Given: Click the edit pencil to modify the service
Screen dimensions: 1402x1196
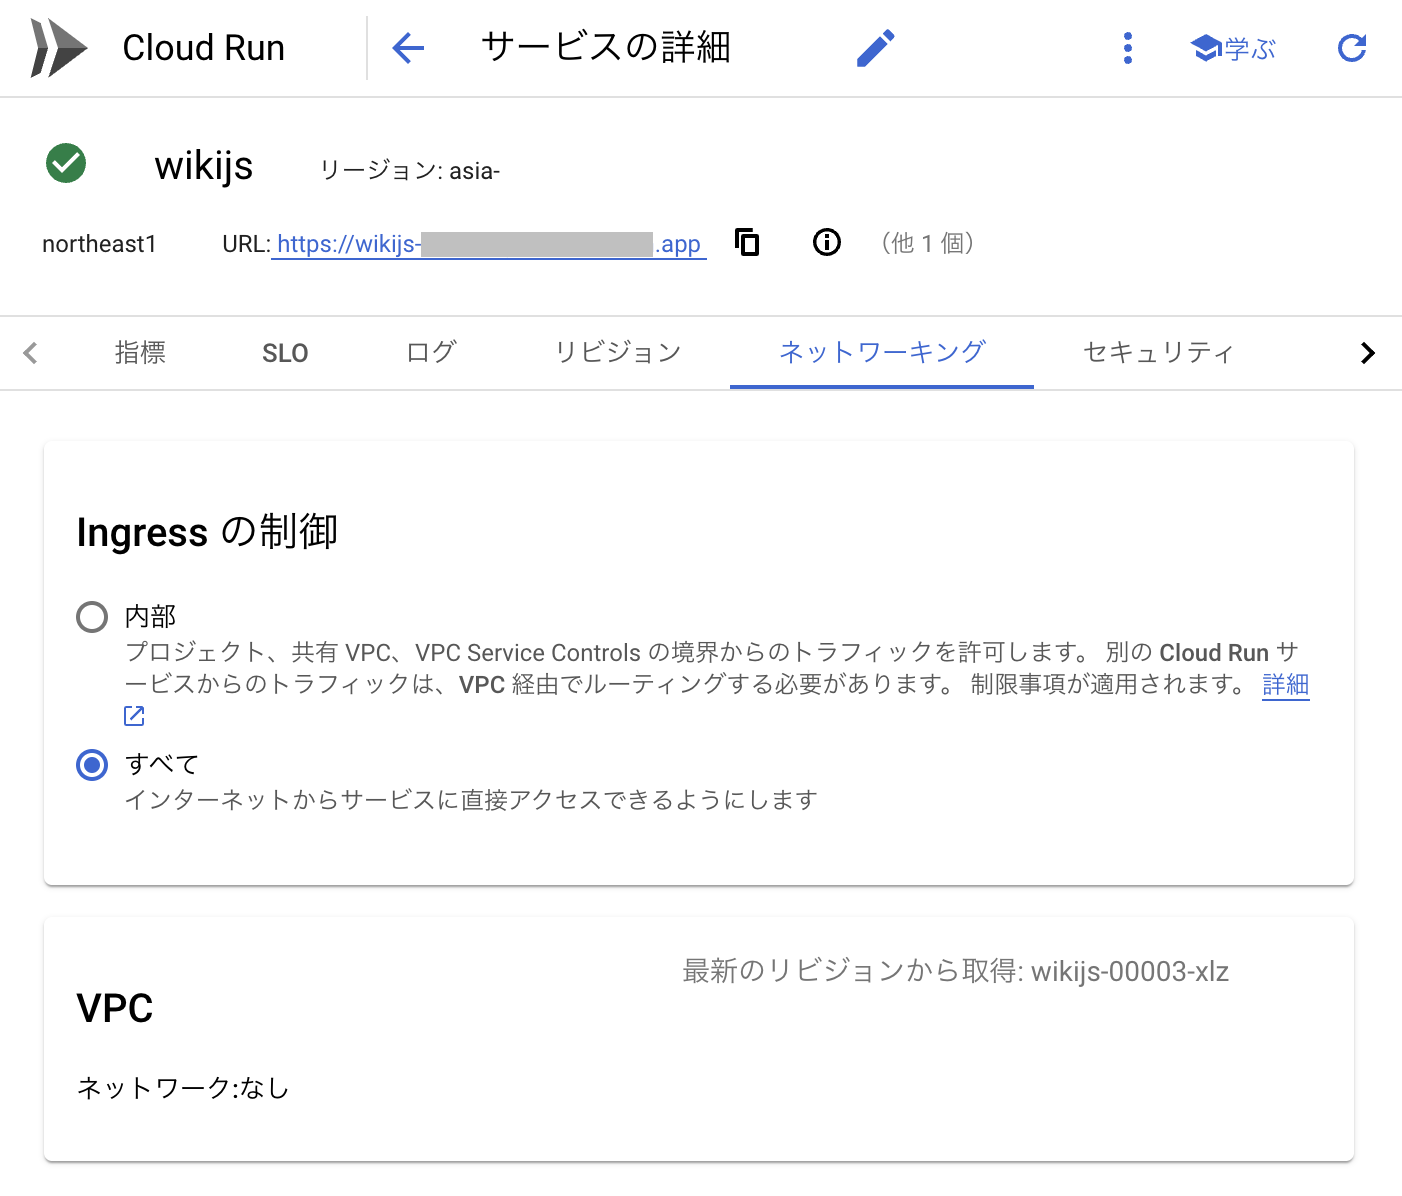Looking at the screenshot, I should click(x=875, y=47).
